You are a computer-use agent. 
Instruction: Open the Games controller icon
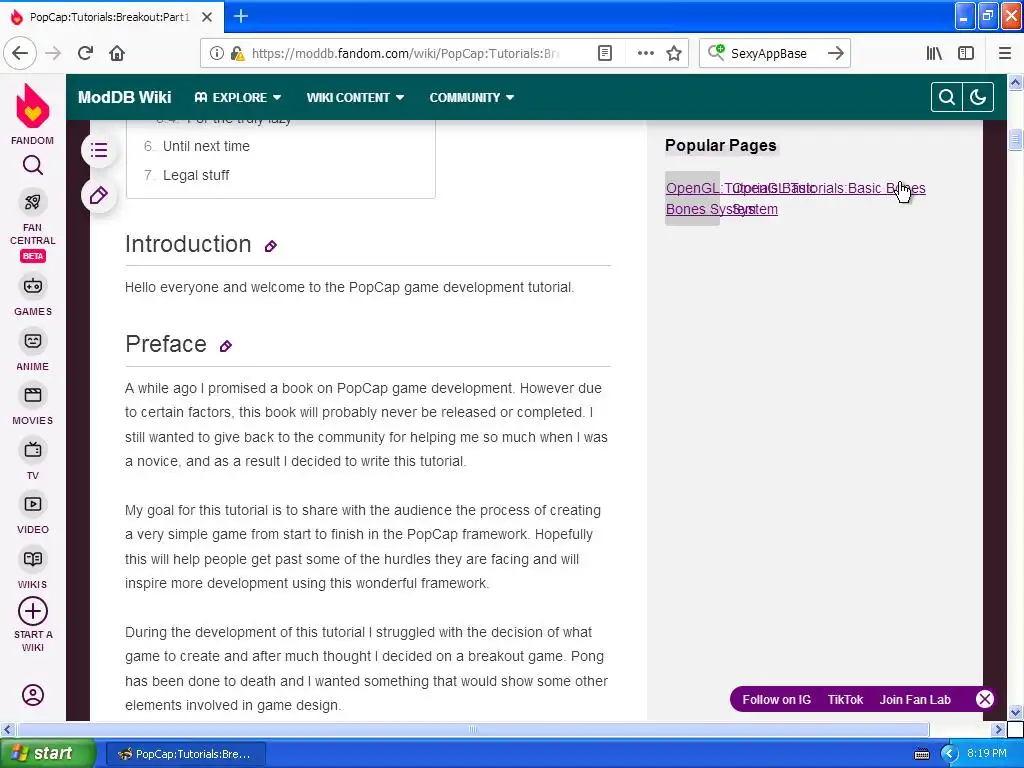tap(33, 286)
